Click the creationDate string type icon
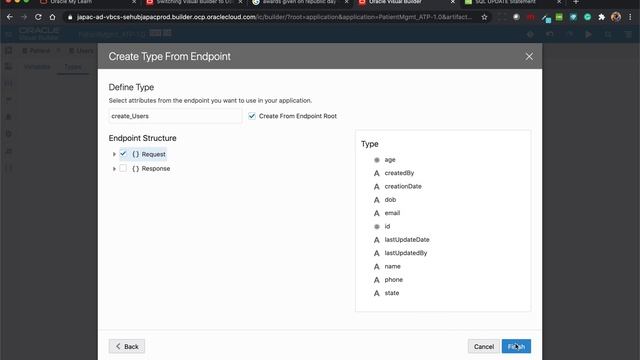The width and height of the screenshot is (640, 360). point(377,187)
